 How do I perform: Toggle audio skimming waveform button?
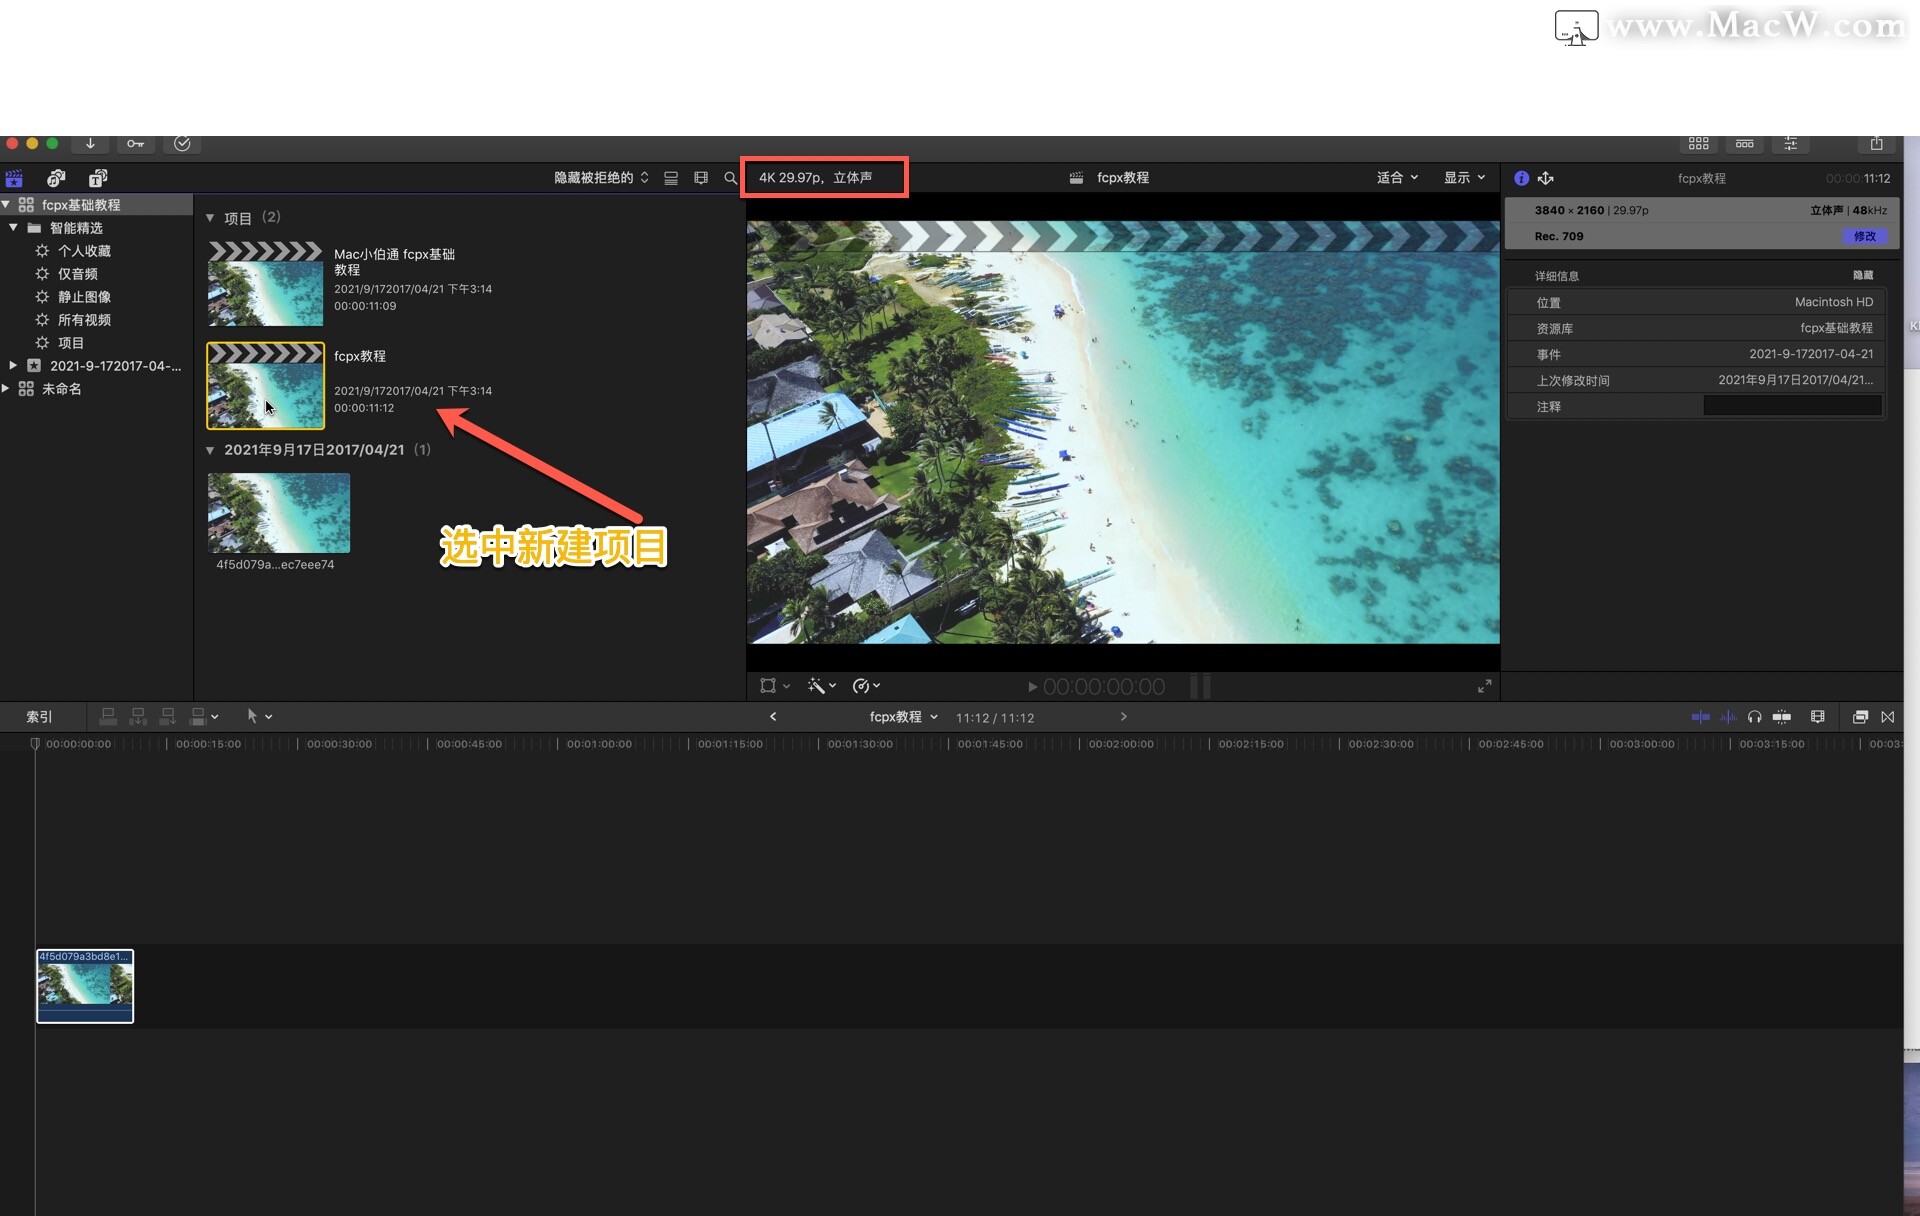tap(1727, 717)
